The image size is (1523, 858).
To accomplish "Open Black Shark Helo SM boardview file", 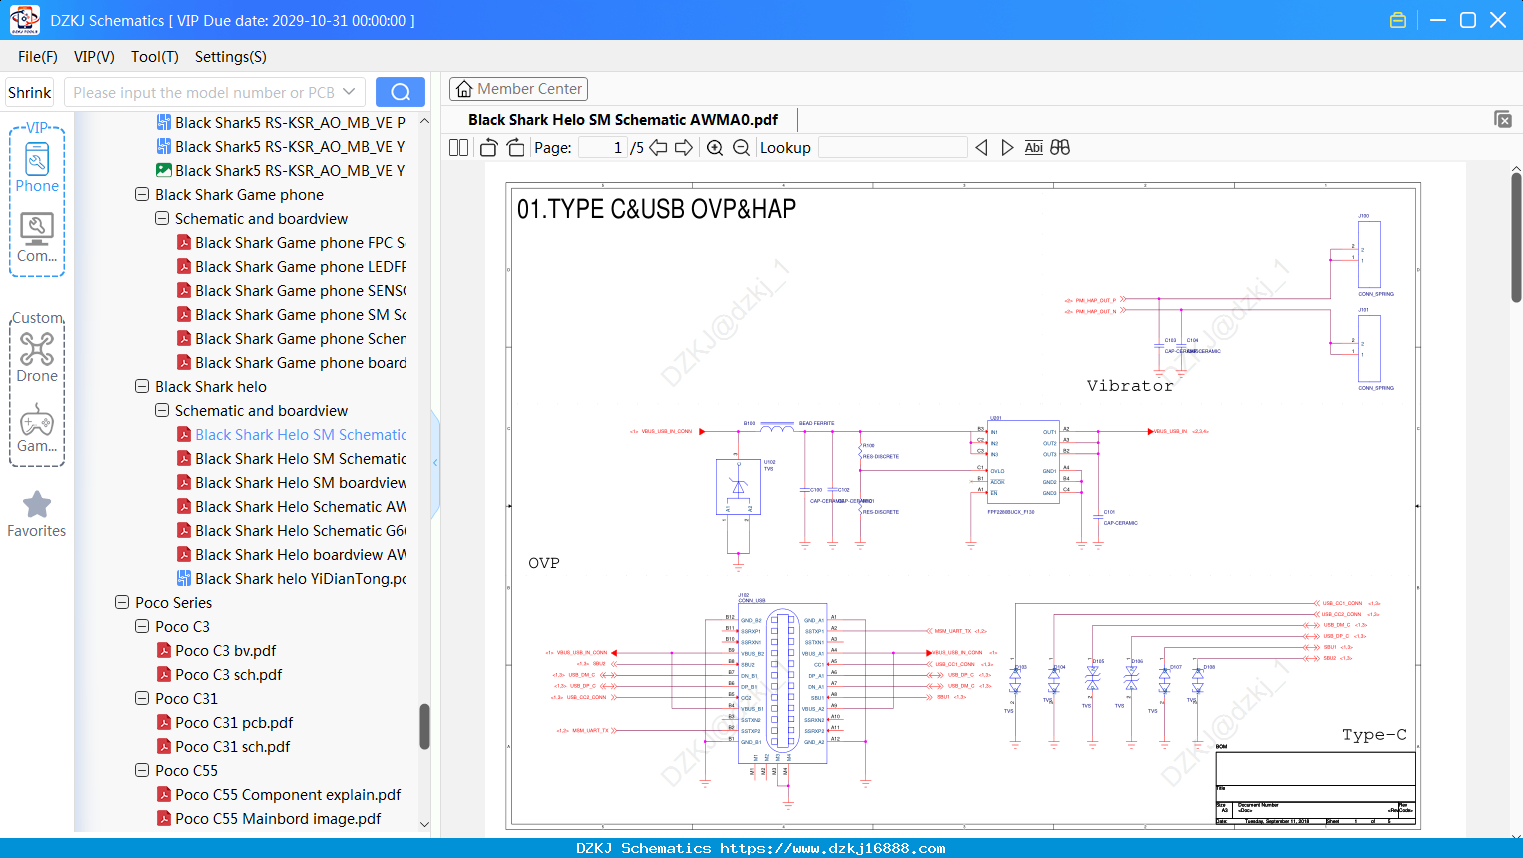I will [x=291, y=483].
